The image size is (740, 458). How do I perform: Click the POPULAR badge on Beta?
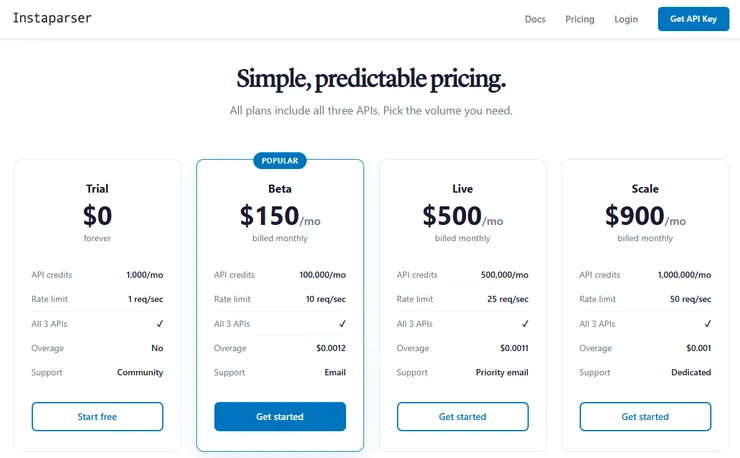coord(280,160)
